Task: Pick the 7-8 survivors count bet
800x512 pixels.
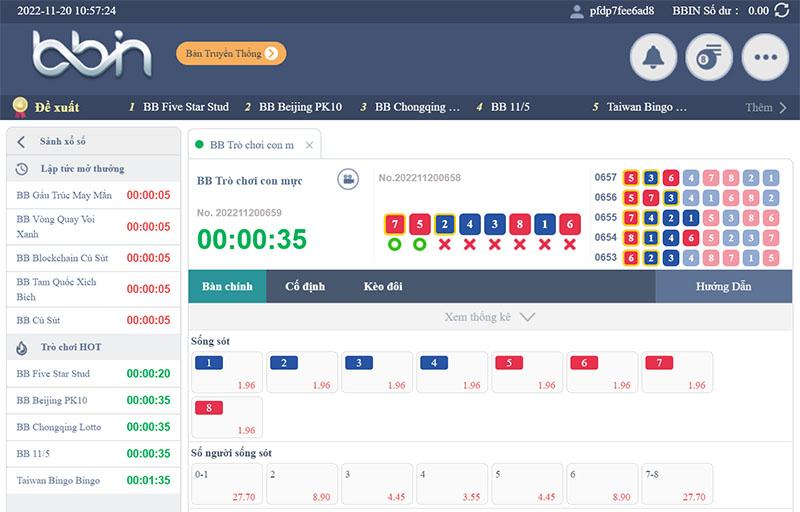Action: pyautogui.click(x=677, y=483)
